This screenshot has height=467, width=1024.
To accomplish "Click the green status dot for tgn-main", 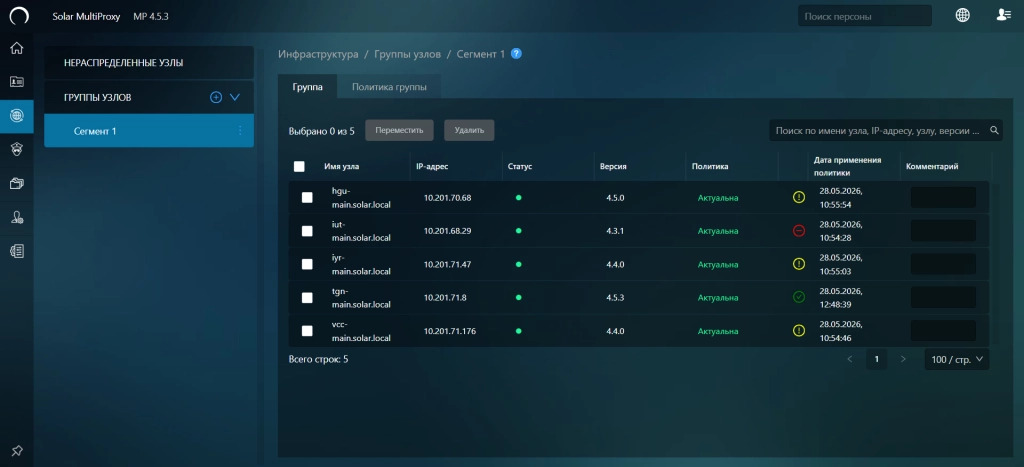I will (519, 297).
